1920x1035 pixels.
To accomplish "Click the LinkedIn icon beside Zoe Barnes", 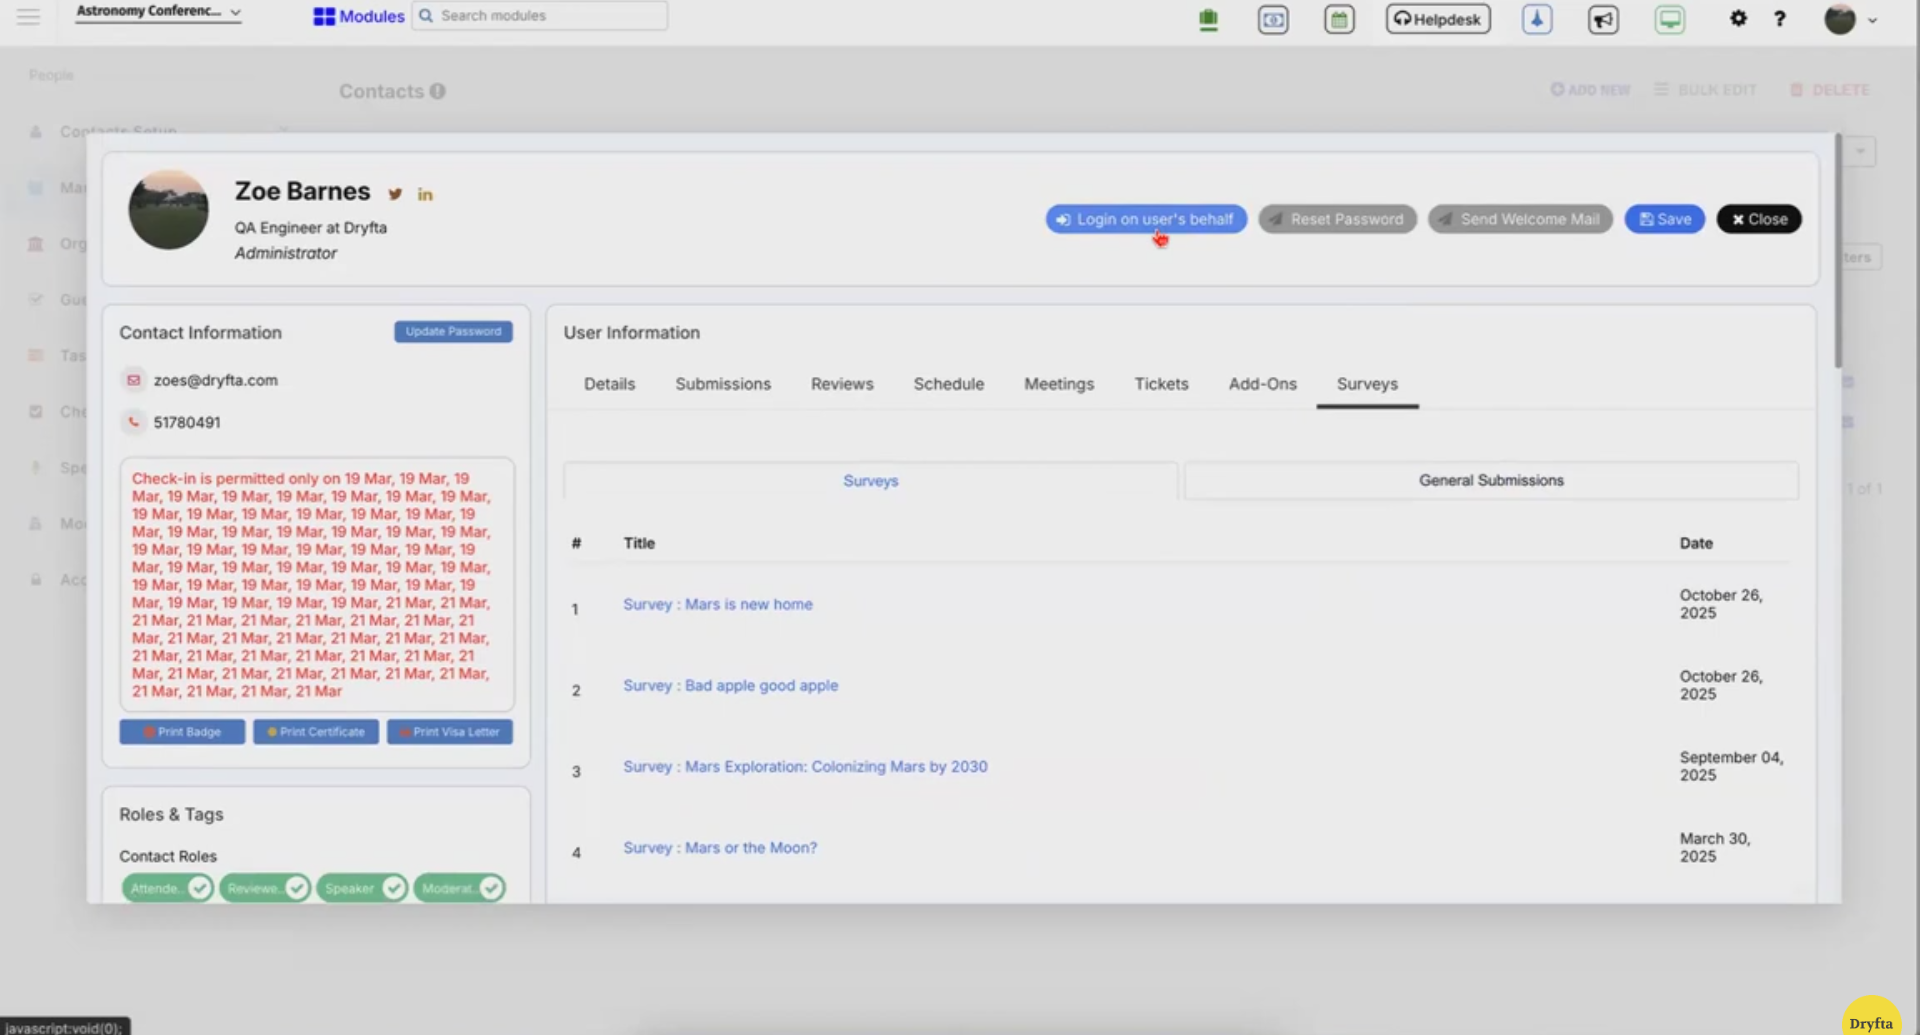I will pyautogui.click(x=425, y=194).
